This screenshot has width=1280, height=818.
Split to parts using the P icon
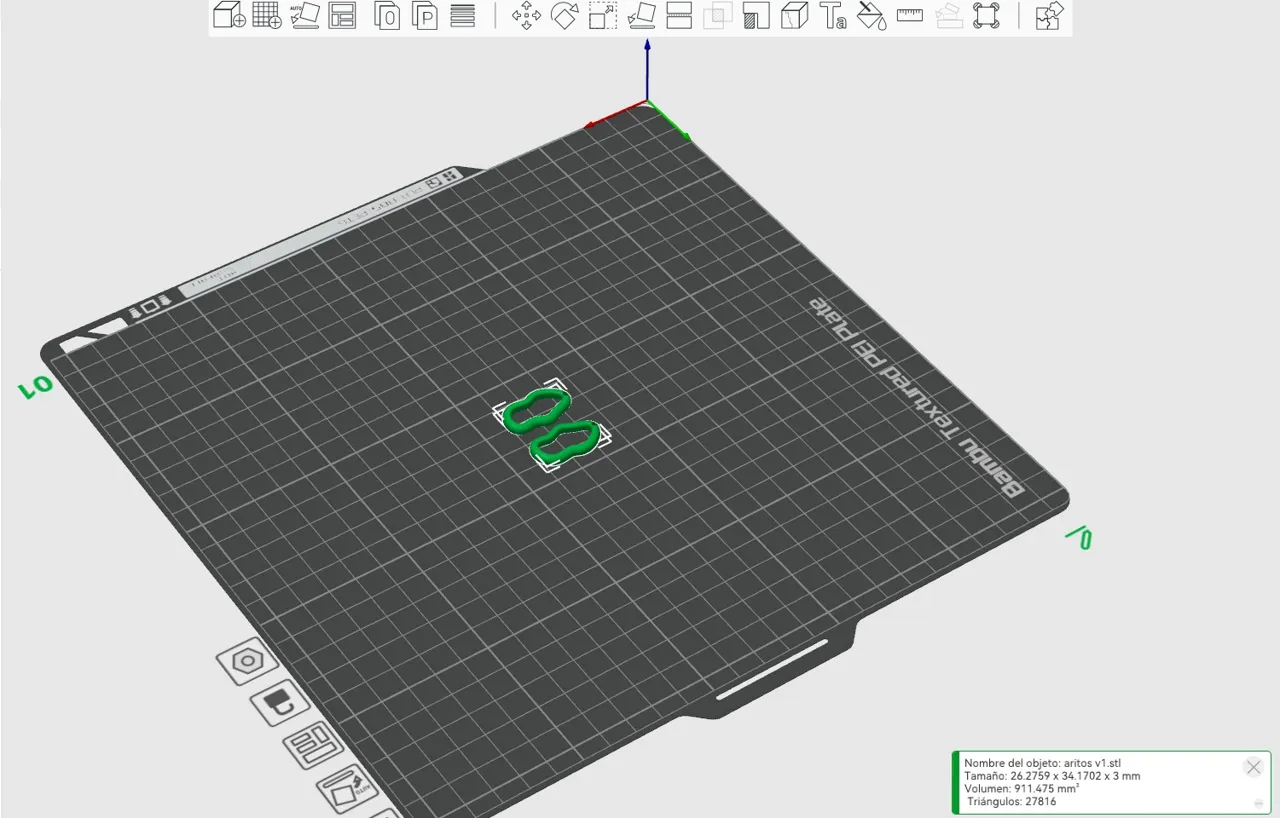pos(425,16)
